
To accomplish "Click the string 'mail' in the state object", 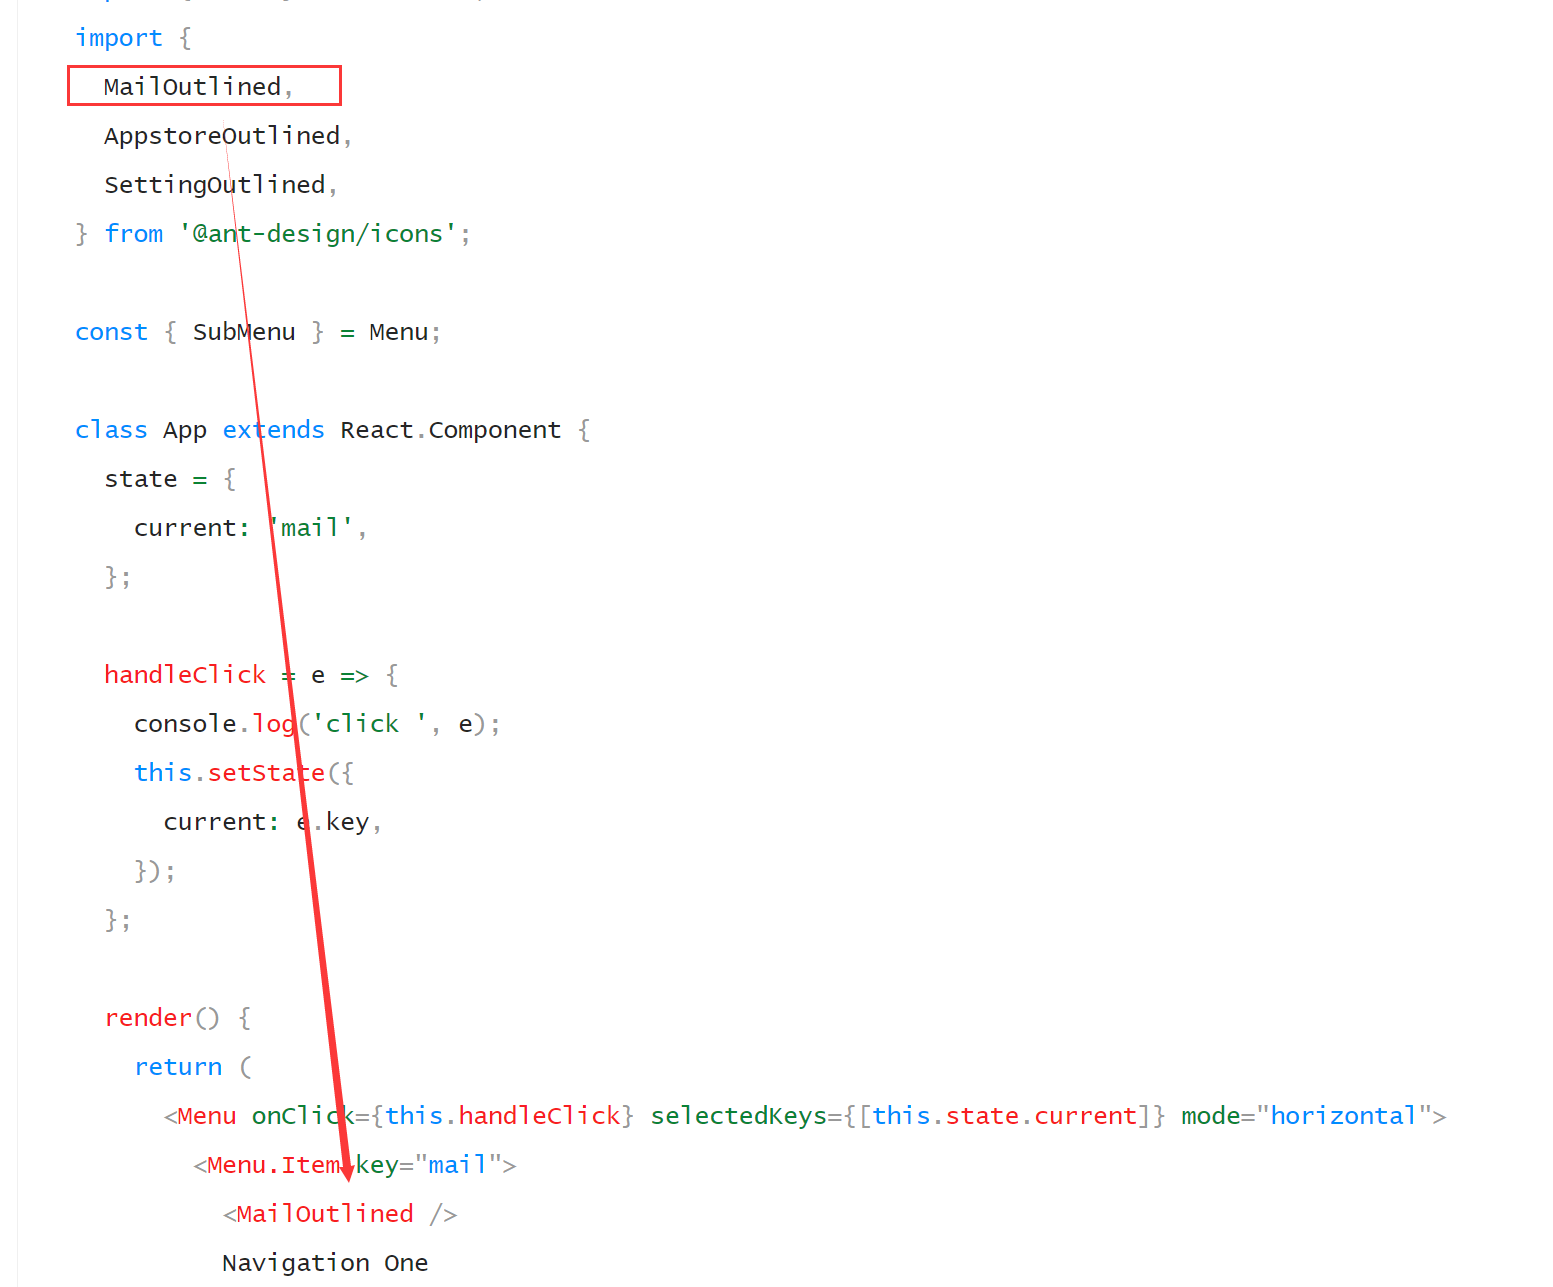I will coord(310,528).
